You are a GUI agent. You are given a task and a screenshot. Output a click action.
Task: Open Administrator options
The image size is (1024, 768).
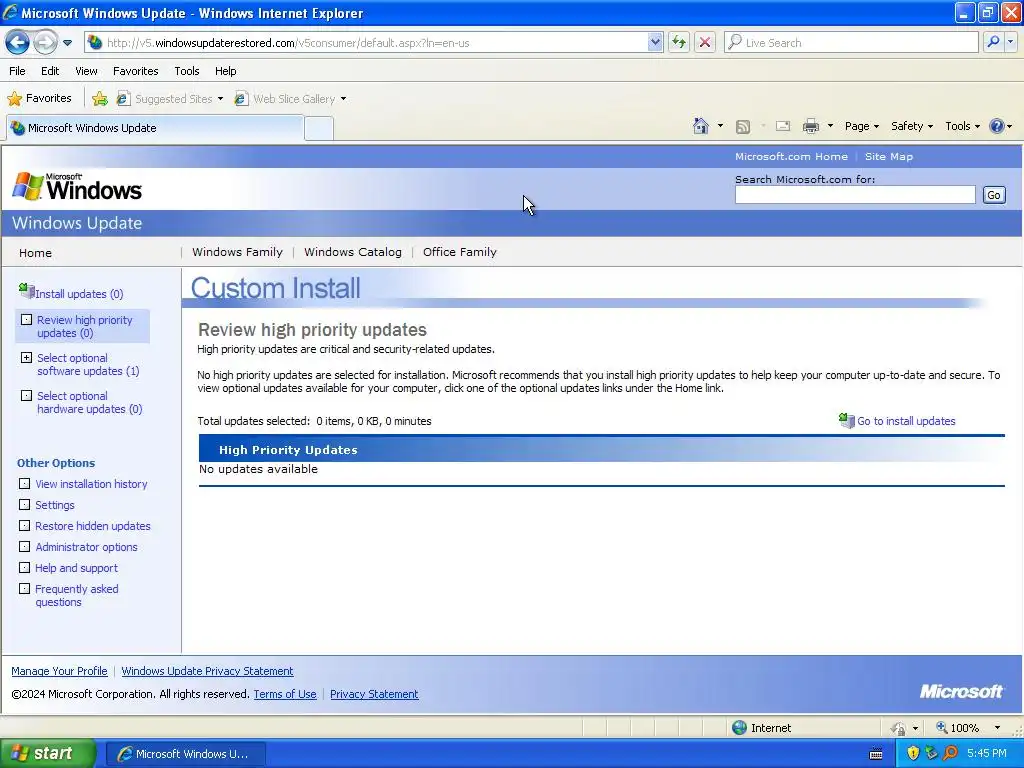point(86,547)
